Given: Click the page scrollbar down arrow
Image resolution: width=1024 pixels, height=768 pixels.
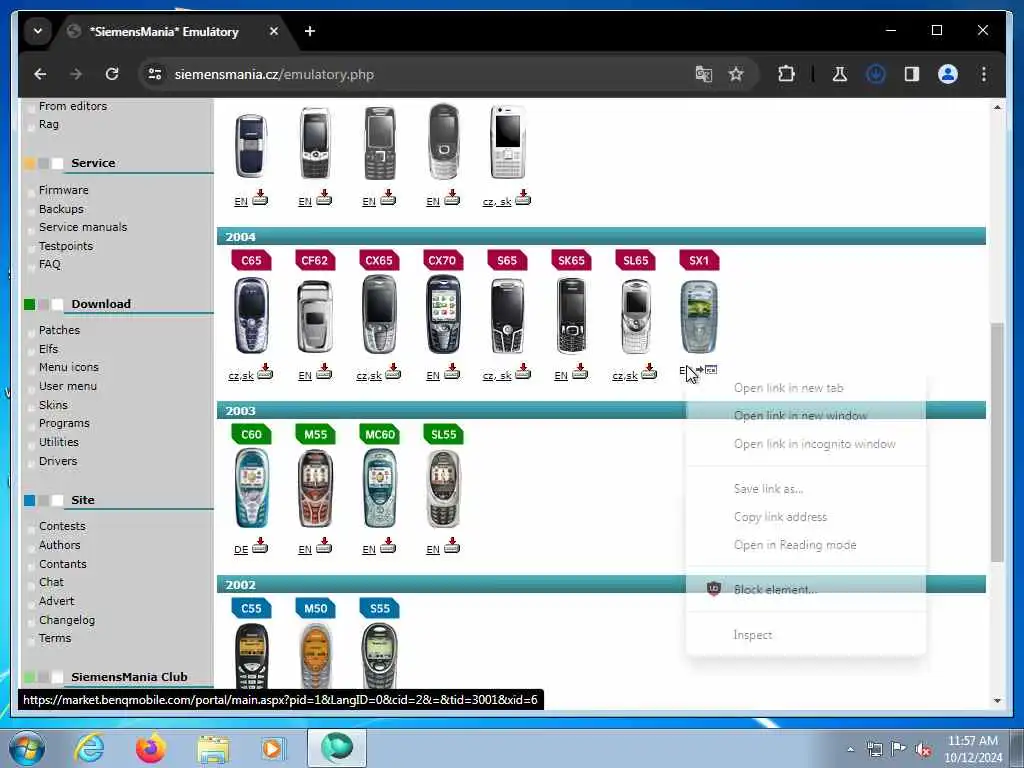Looking at the screenshot, I should [997, 700].
